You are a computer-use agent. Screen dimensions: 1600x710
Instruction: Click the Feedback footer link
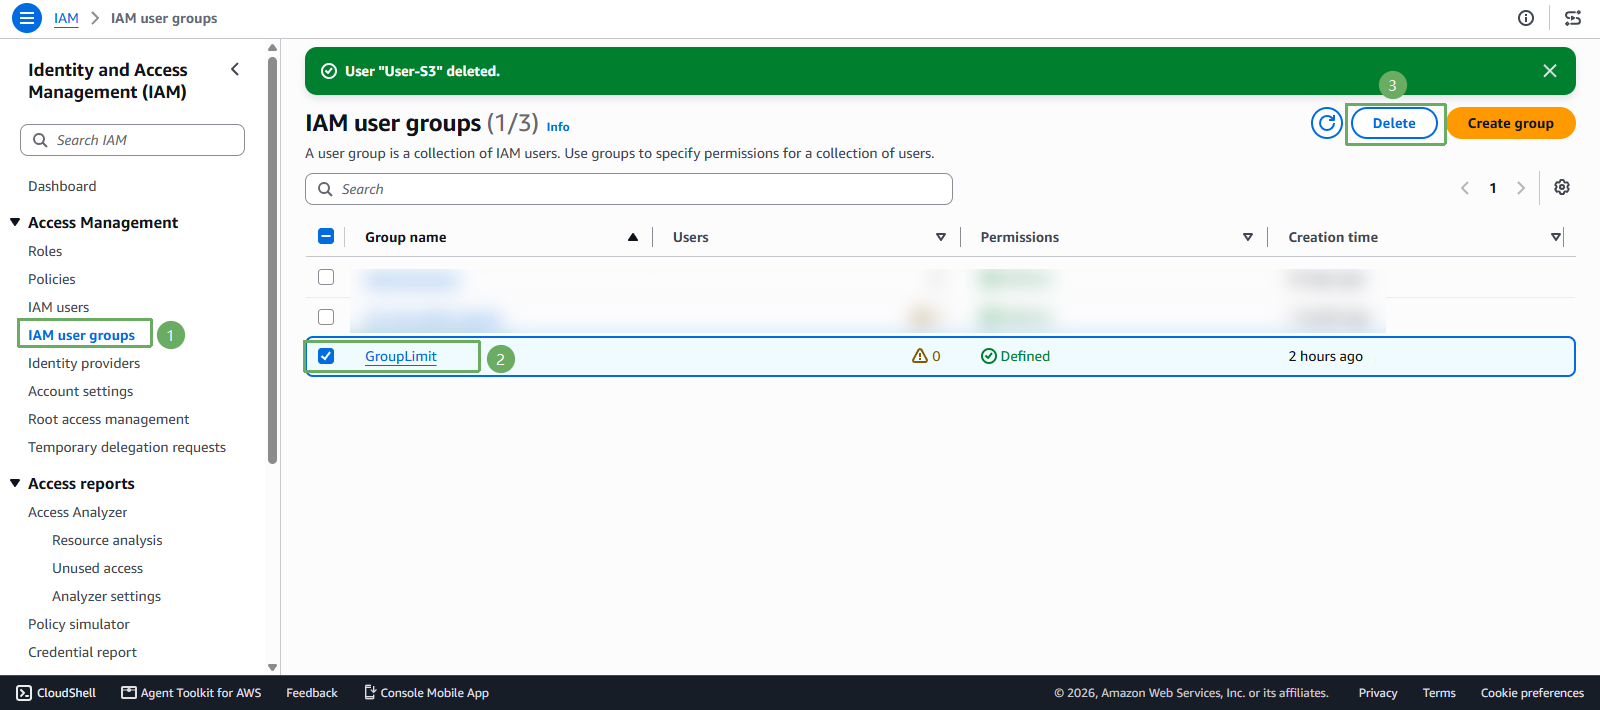(x=312, y=693)
